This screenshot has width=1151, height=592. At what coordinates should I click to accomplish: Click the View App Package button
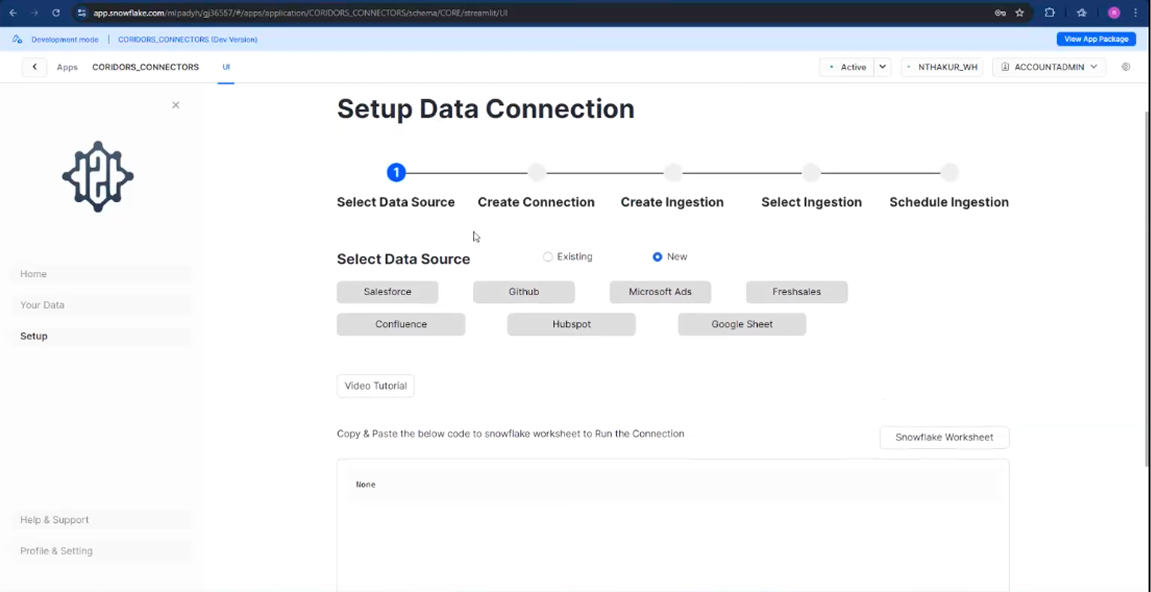pos(1096,38)
